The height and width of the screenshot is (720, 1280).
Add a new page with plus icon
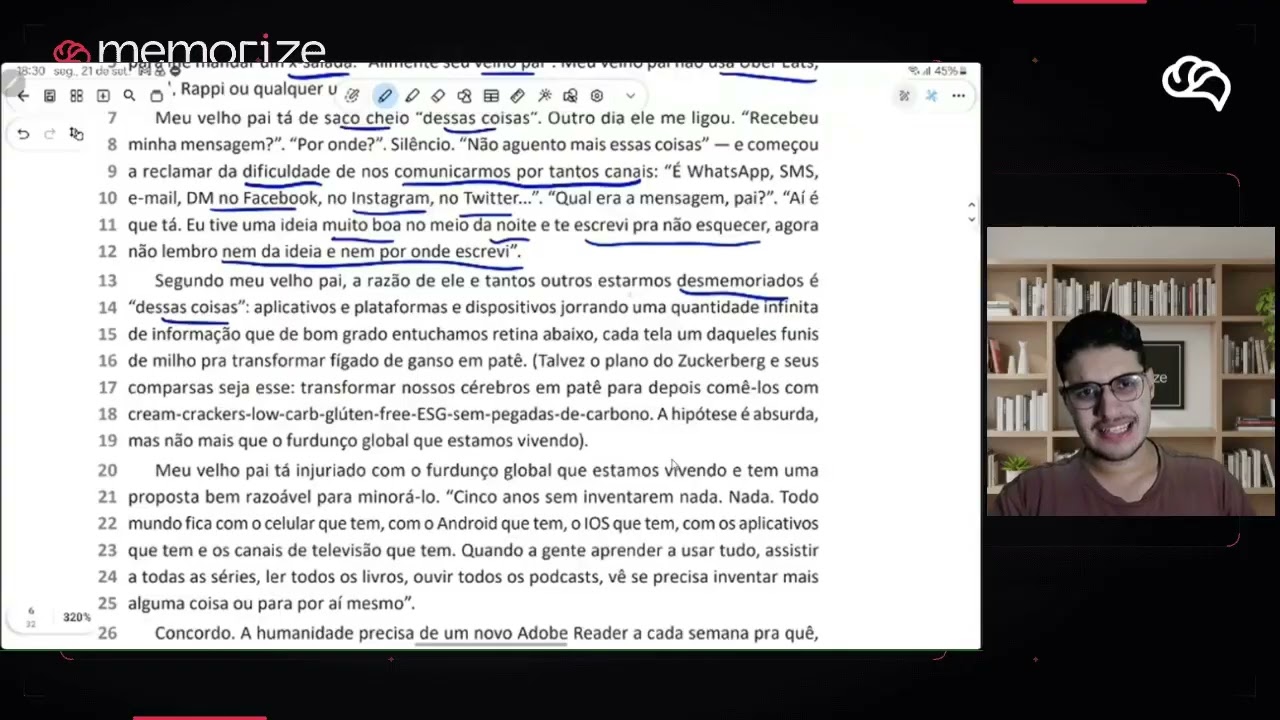pos(103,96)
